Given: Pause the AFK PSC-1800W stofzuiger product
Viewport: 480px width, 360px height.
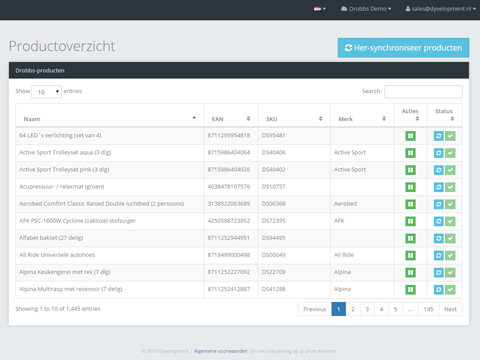Looking at the screenshot, I should pyautogui.click(x=410, y=221).
